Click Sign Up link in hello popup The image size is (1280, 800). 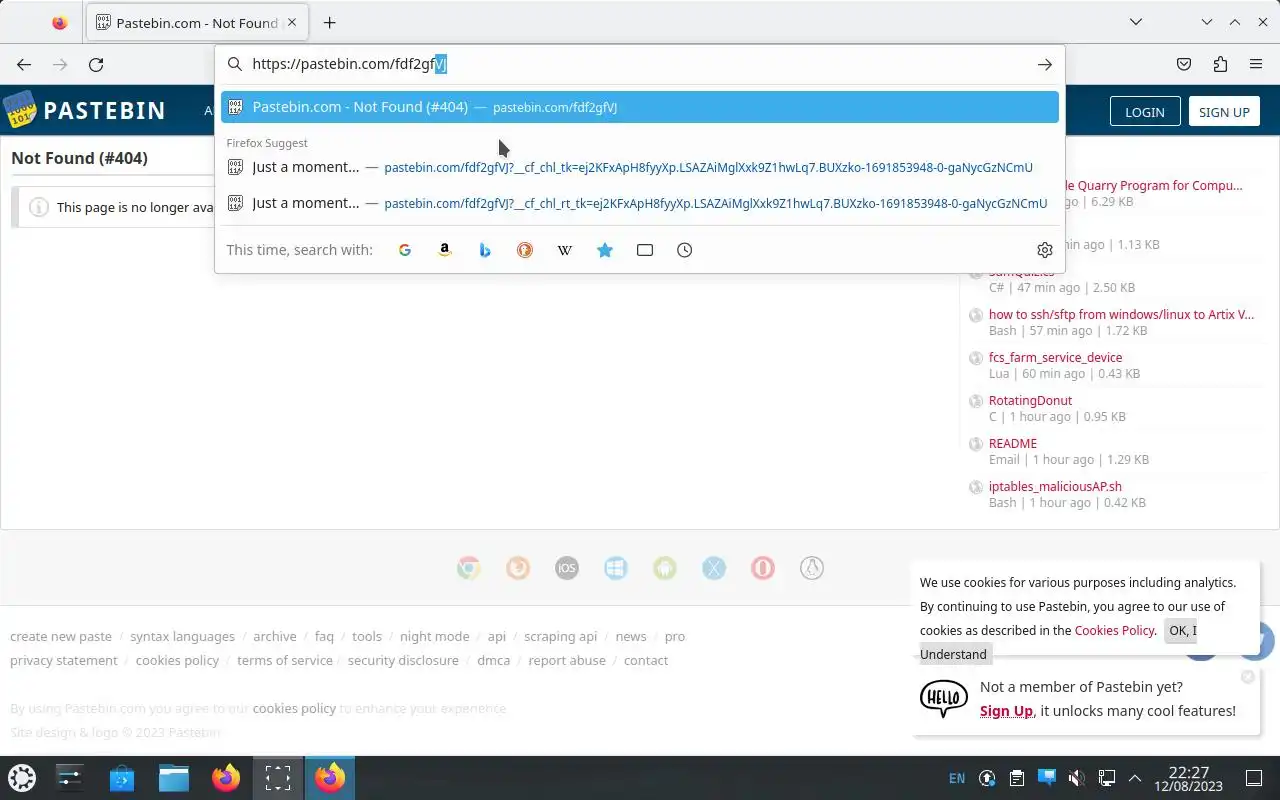[x=1006, y=711]
